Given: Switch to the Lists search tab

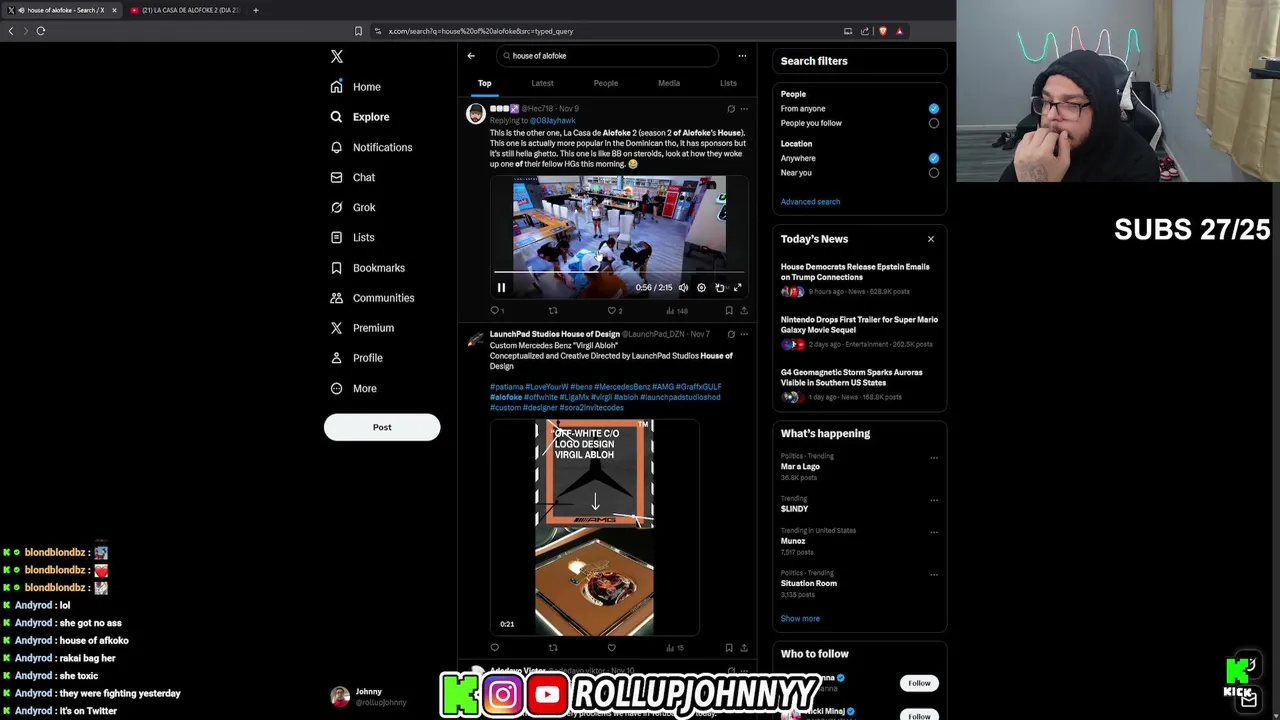Looking at the screenshot, I should click(x=728, y=83).
